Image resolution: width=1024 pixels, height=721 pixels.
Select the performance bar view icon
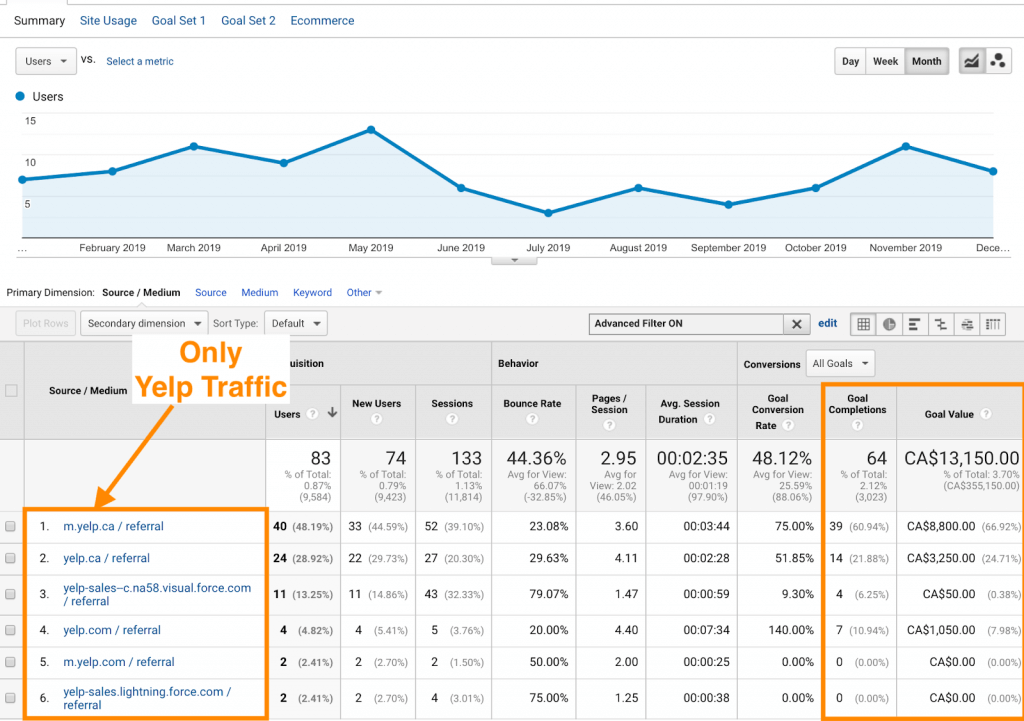pyautogui.click(x=914, y=324)
